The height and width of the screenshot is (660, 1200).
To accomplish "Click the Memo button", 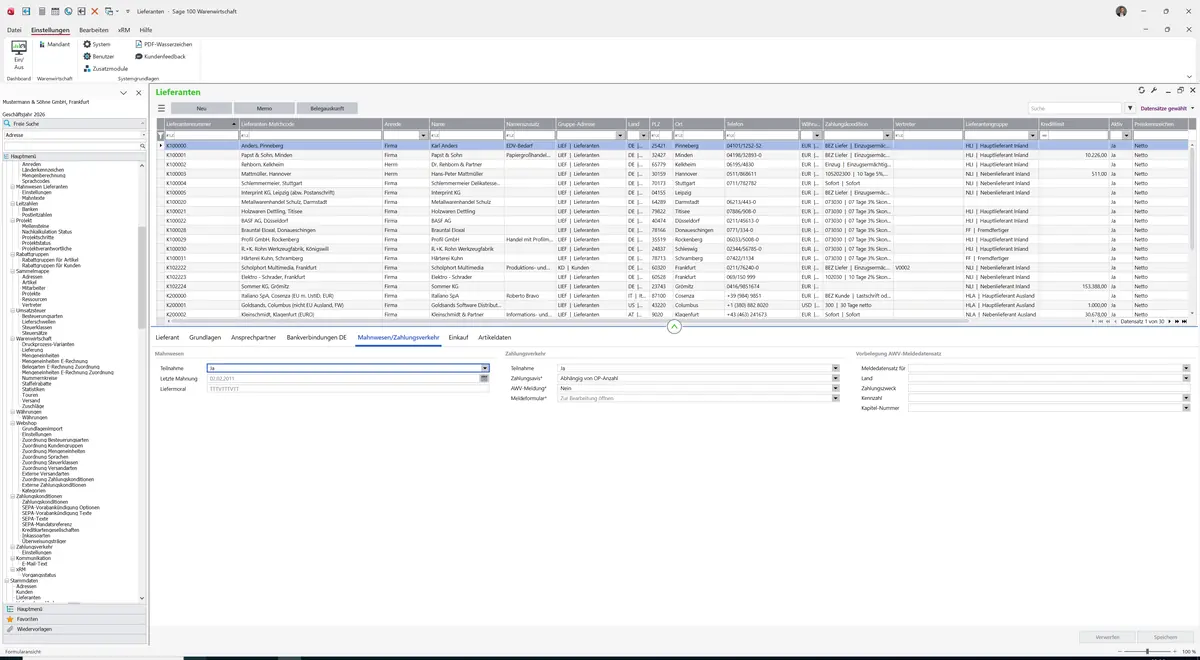I will [264, 108].
